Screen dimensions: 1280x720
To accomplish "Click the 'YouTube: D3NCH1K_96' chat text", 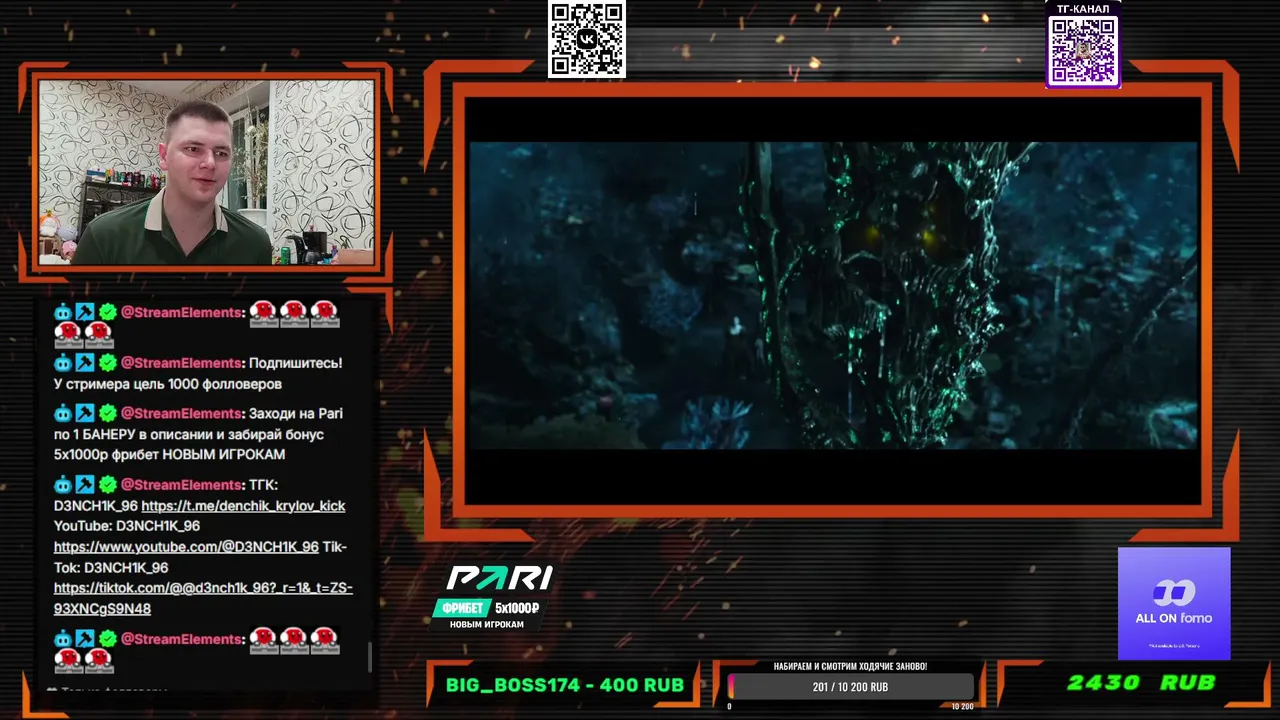I will pyautogui.click(x=127, y=526).
